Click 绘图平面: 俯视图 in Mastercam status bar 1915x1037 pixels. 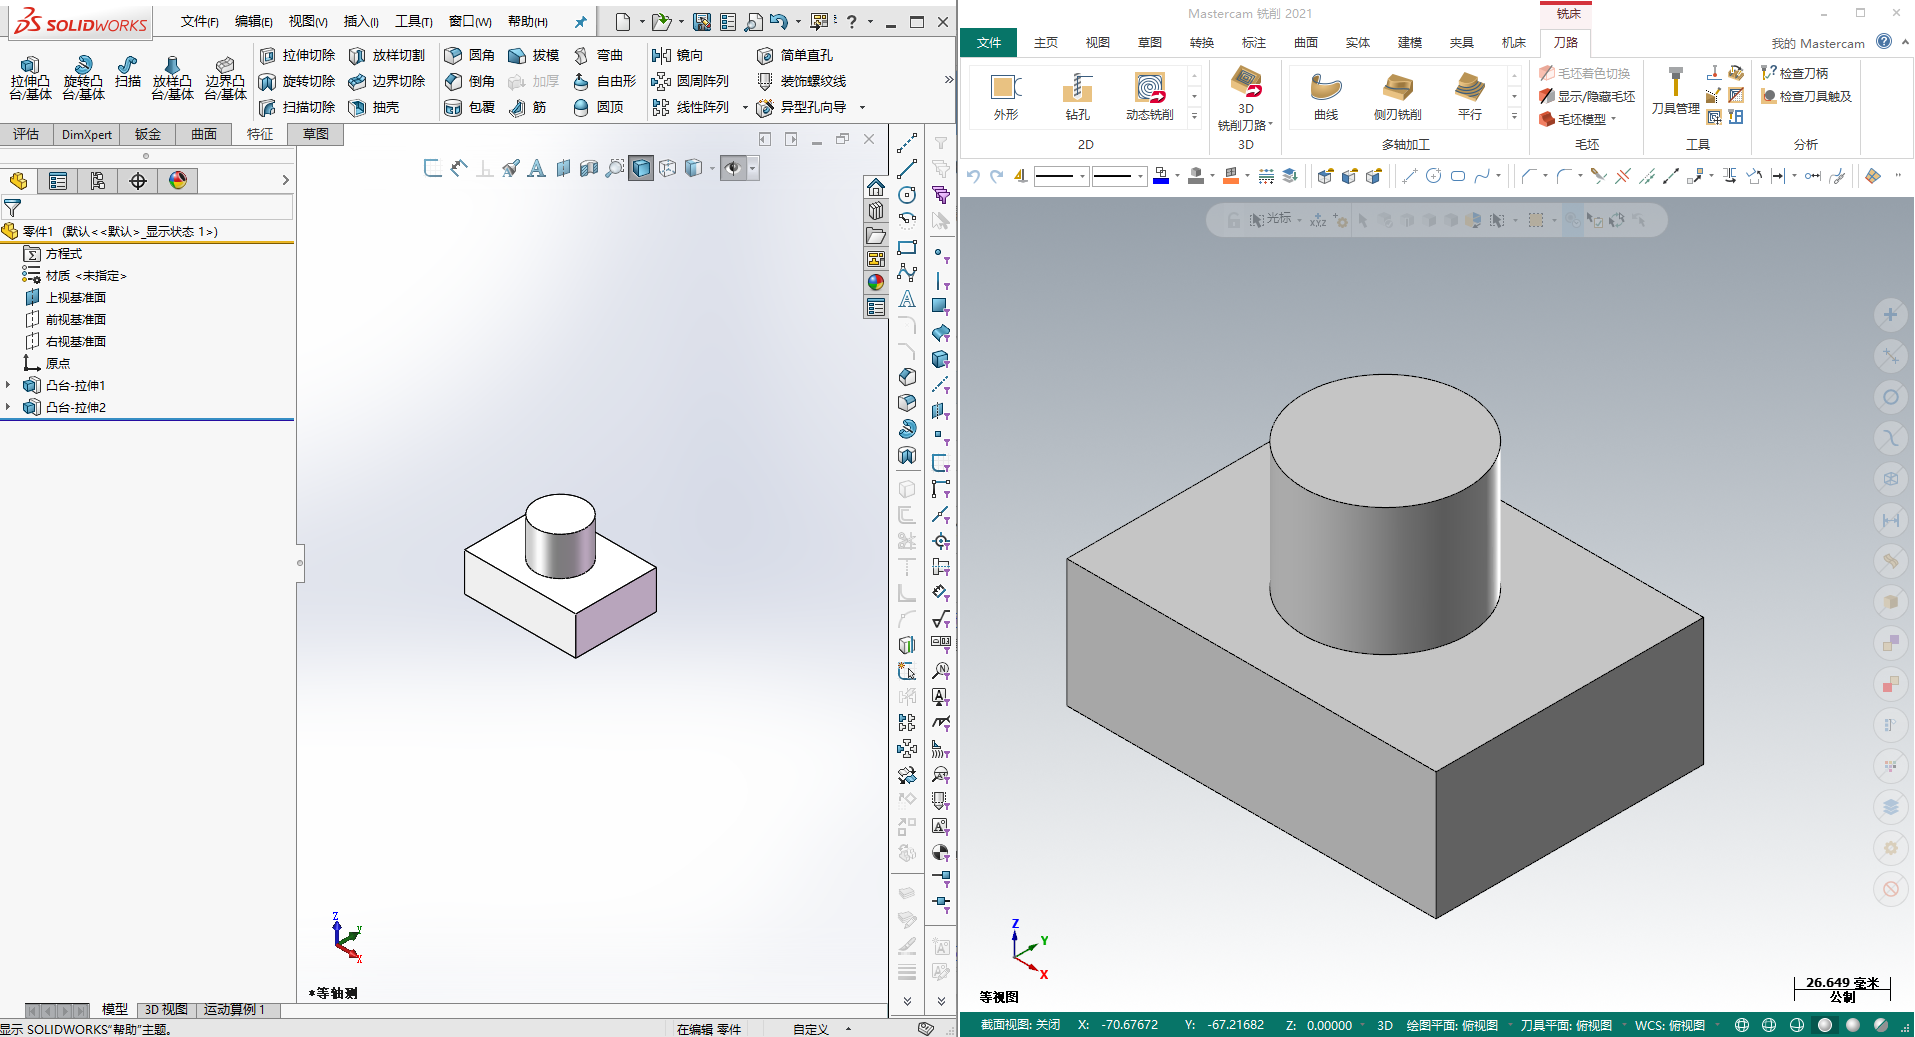coord(1452,1025)
